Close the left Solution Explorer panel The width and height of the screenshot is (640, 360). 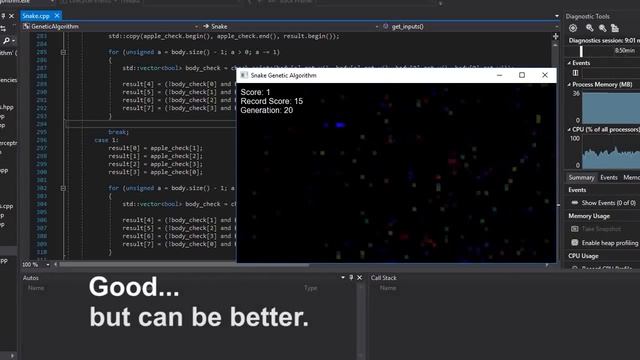pos(11,16)
